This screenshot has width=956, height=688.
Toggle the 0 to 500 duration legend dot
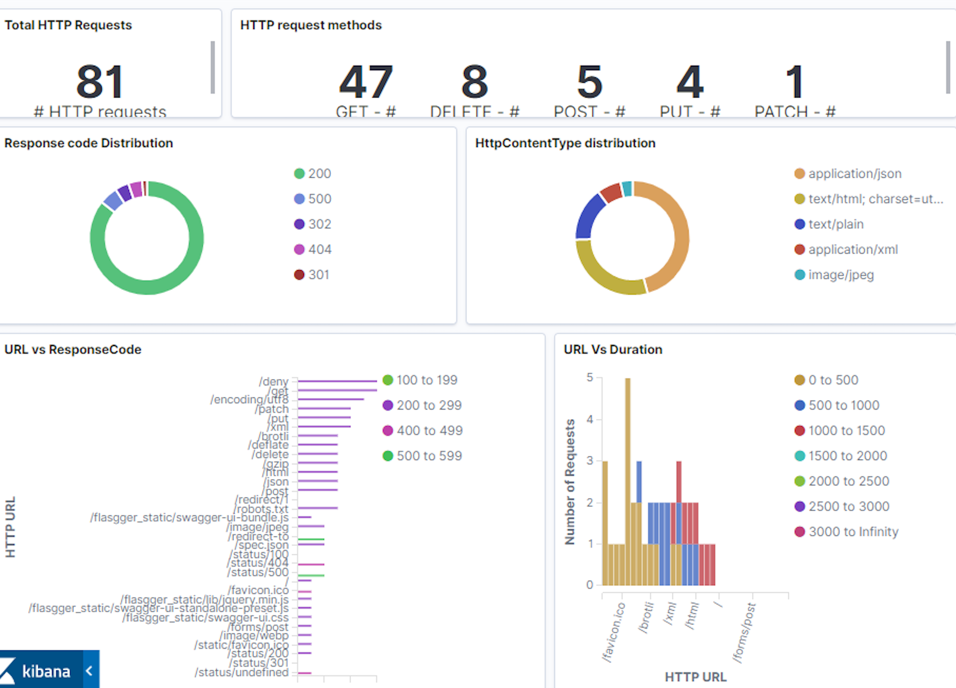[800, 380]
